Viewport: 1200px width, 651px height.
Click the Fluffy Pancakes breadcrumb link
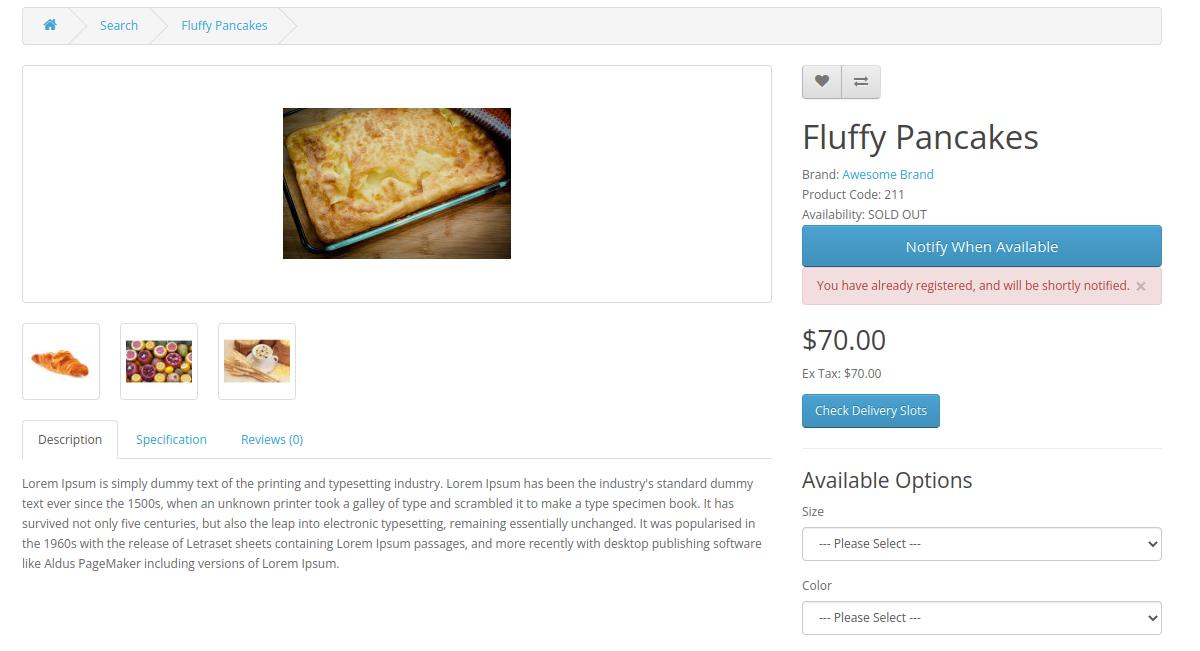223,25
